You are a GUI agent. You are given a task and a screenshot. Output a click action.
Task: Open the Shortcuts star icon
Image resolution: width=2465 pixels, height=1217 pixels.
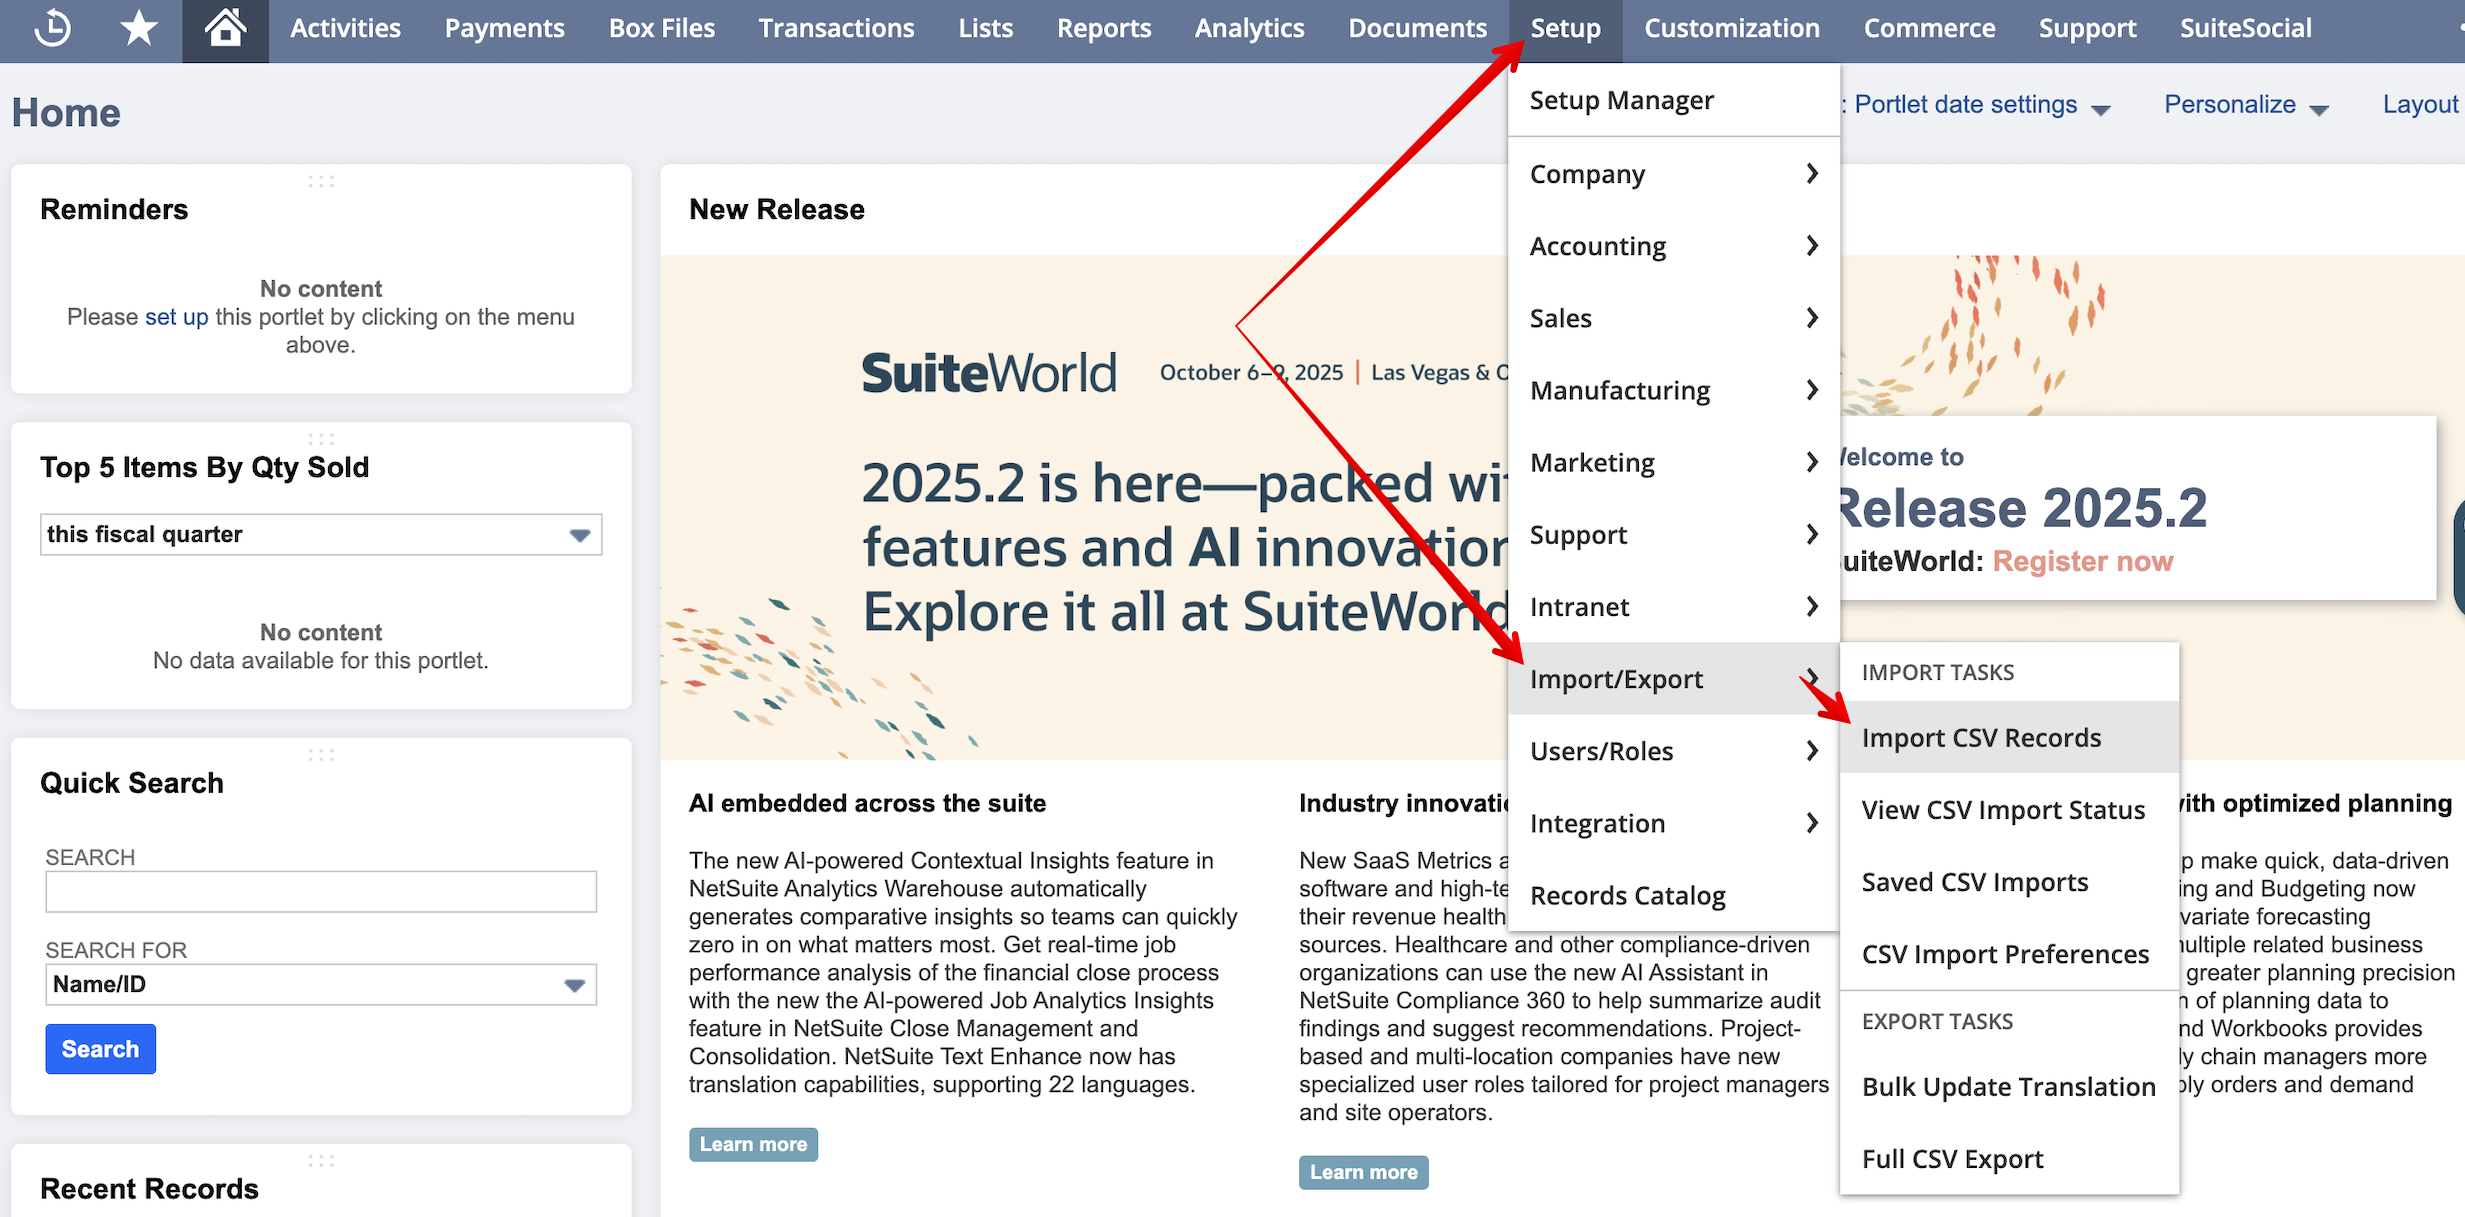[138, 28]
